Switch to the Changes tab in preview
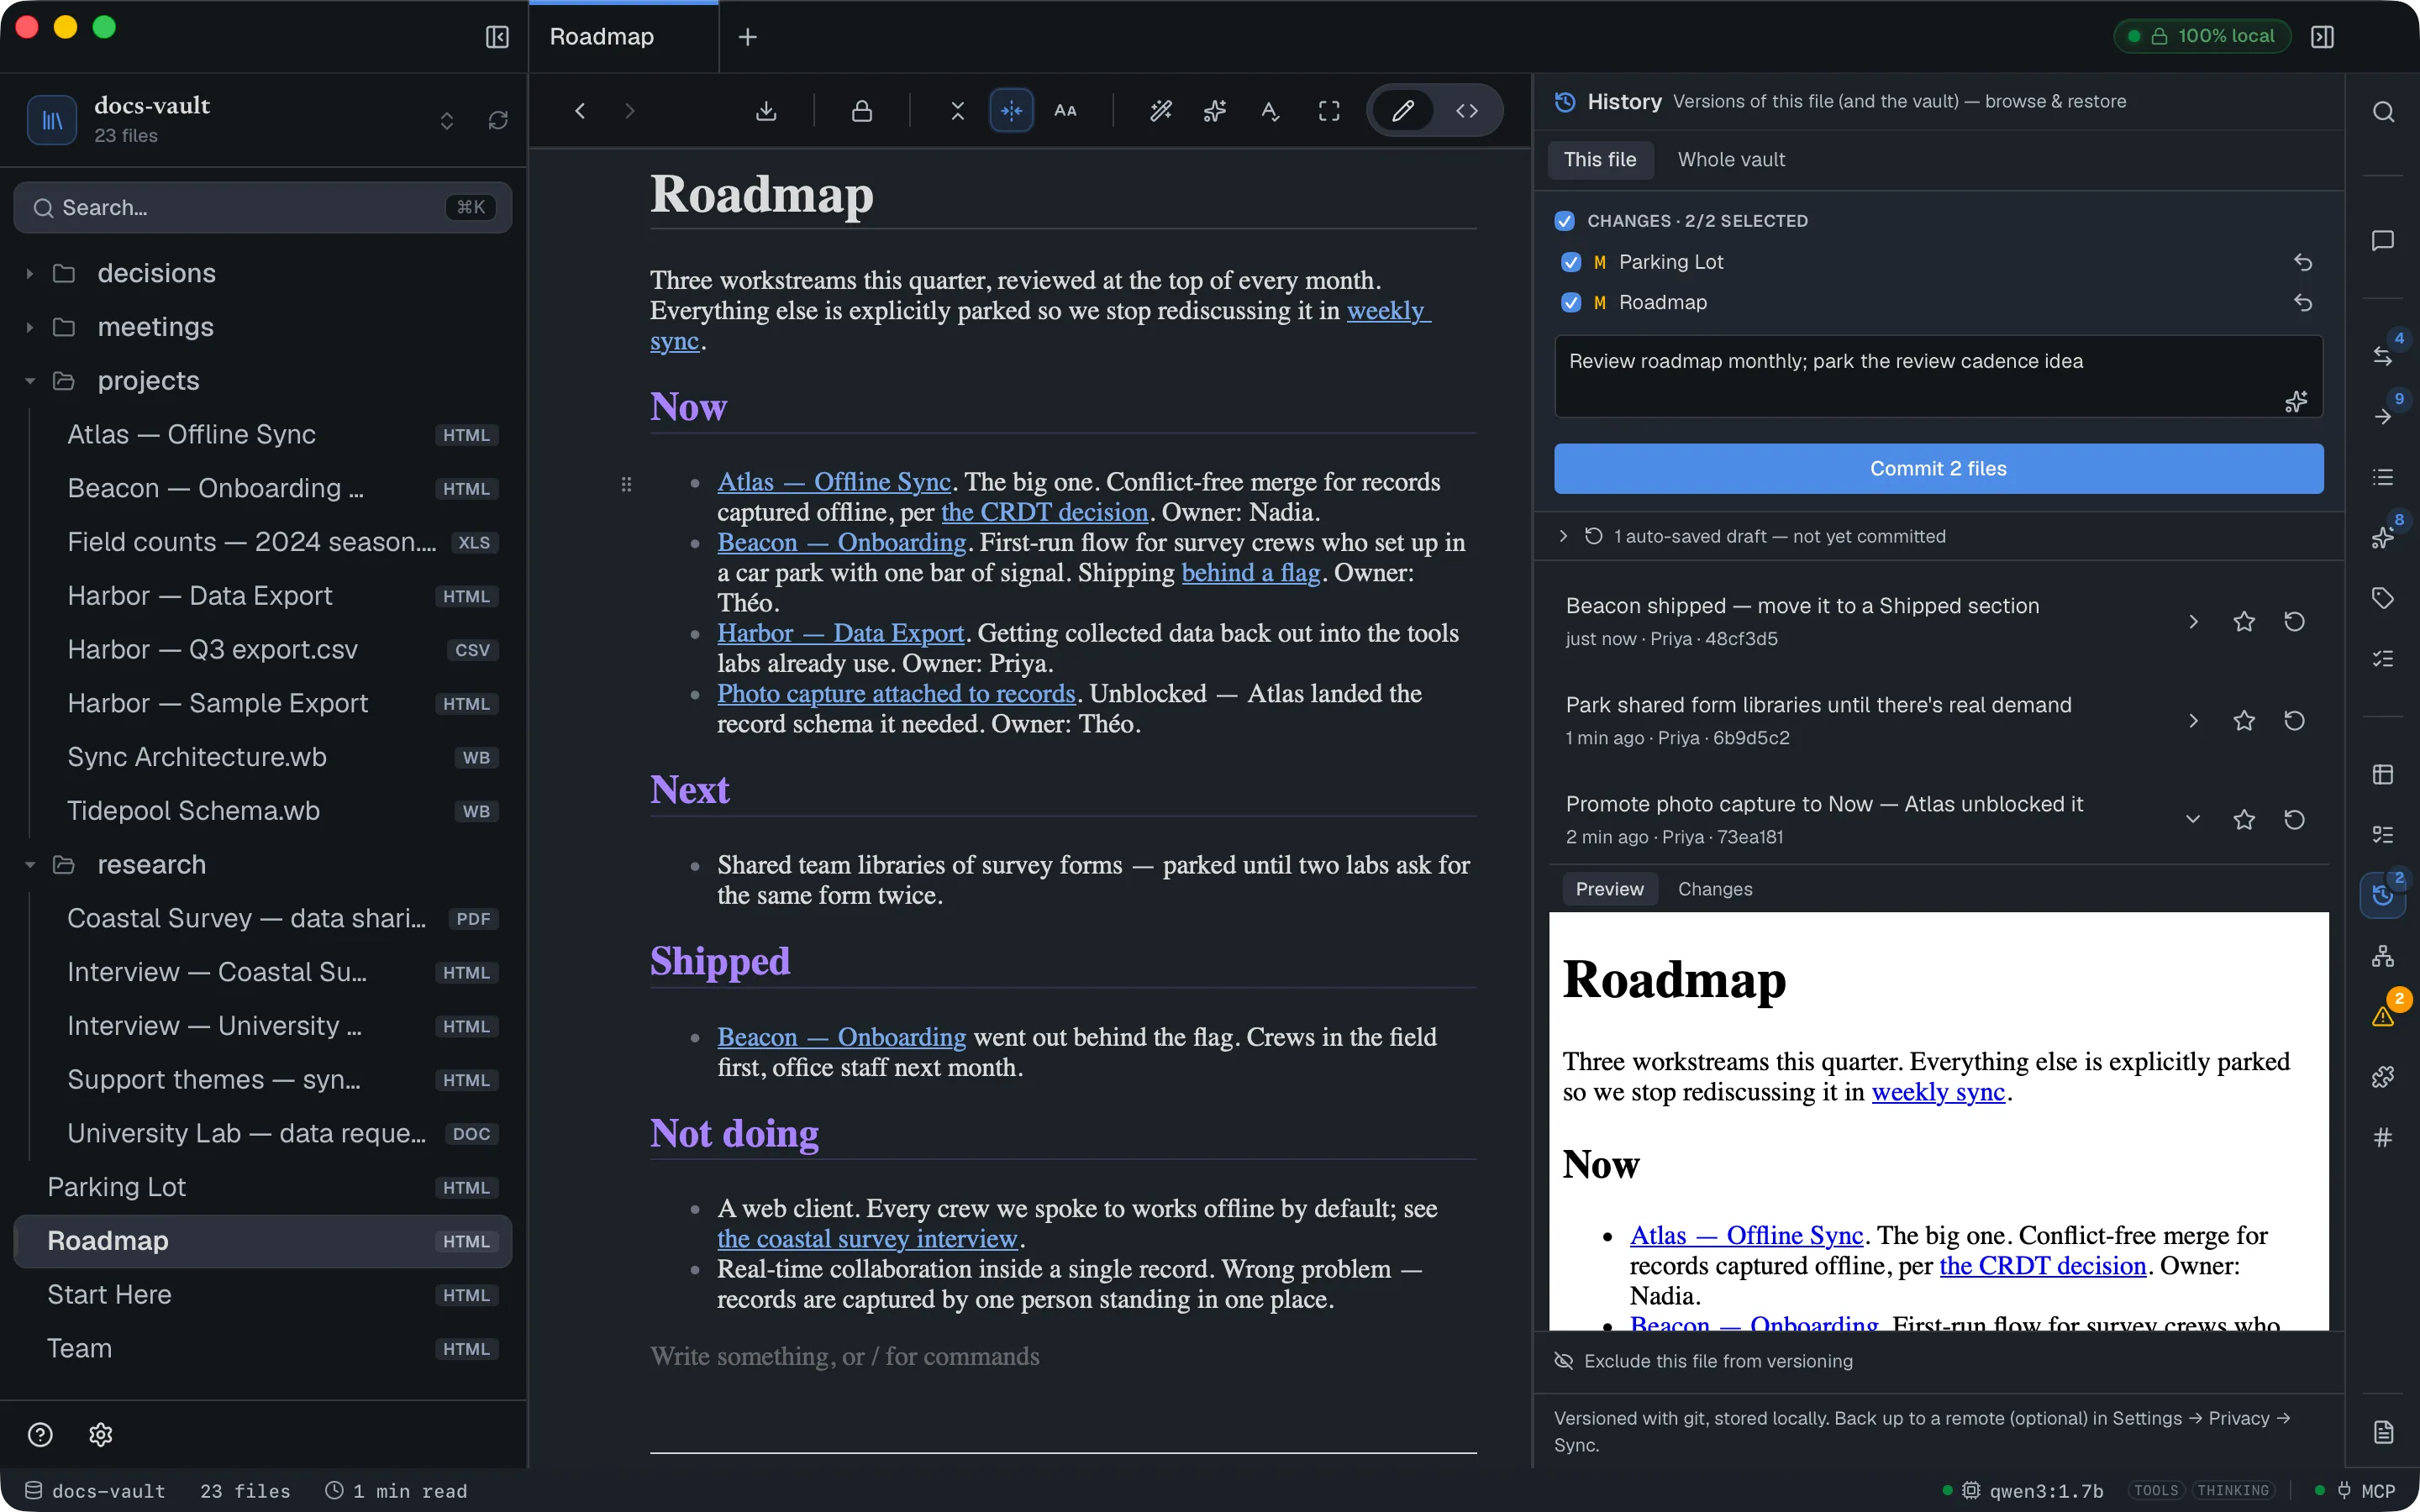Viewport: 2420px width, 1512px height. pyautogui.click(x=1714, y=889)
